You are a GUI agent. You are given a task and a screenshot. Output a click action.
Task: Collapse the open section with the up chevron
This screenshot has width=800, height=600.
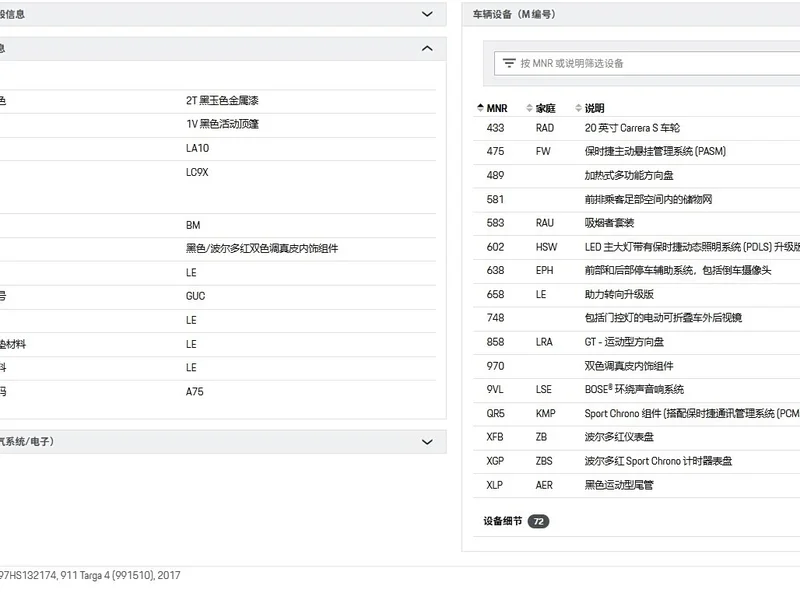coord(427,48)
